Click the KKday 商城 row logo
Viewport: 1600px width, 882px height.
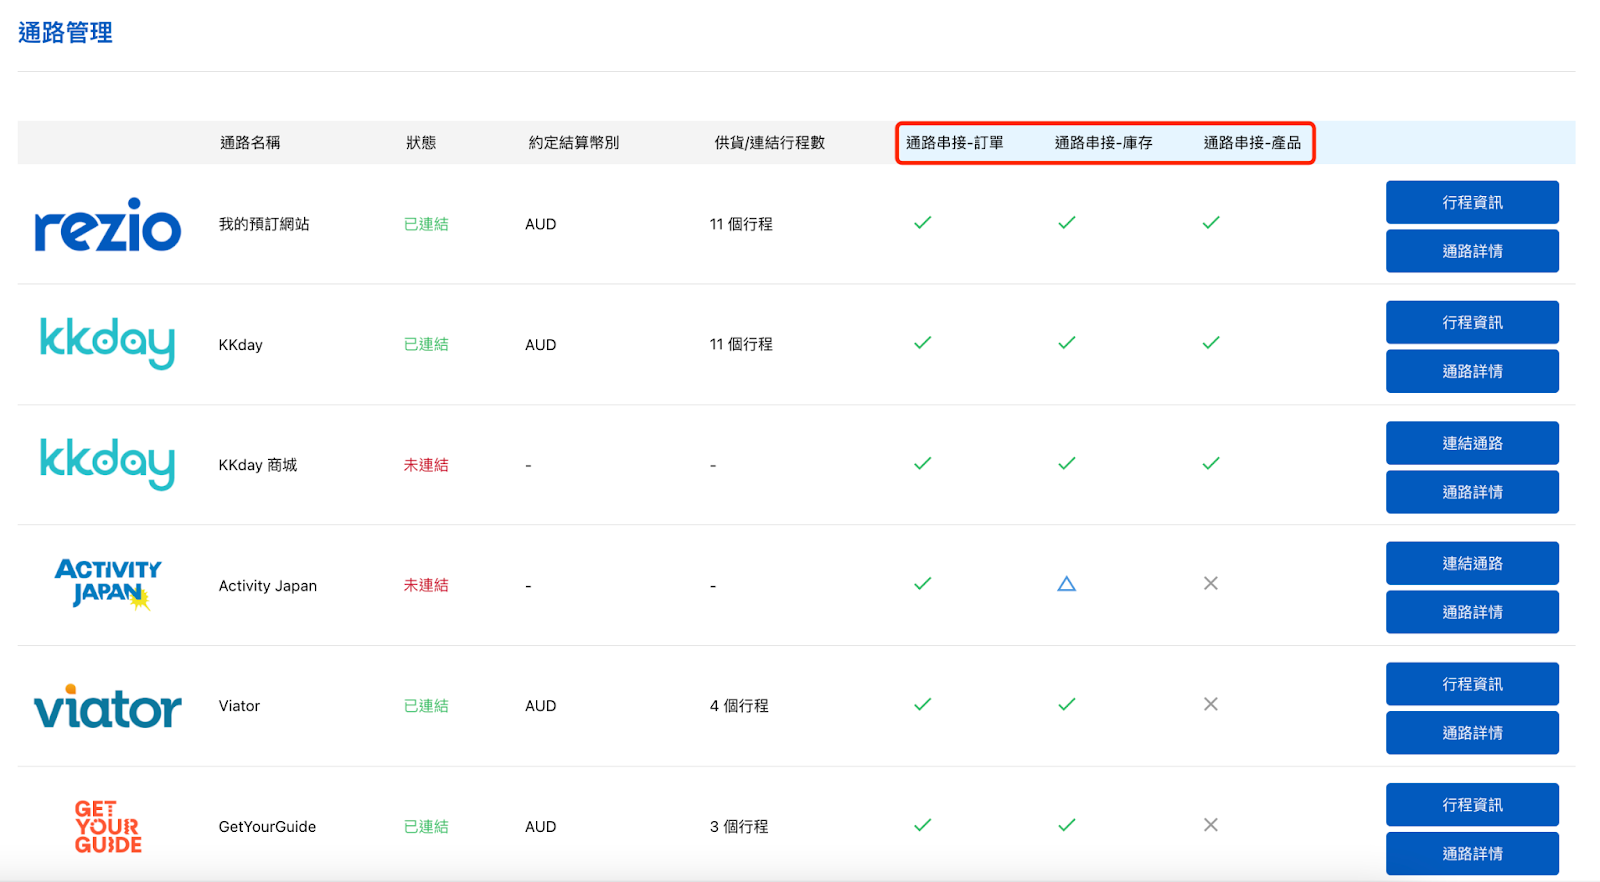coord(108,463)
